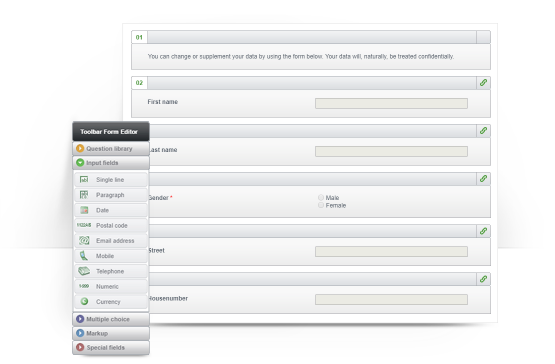Click the link icon on Gender question

tap(483, 179)
